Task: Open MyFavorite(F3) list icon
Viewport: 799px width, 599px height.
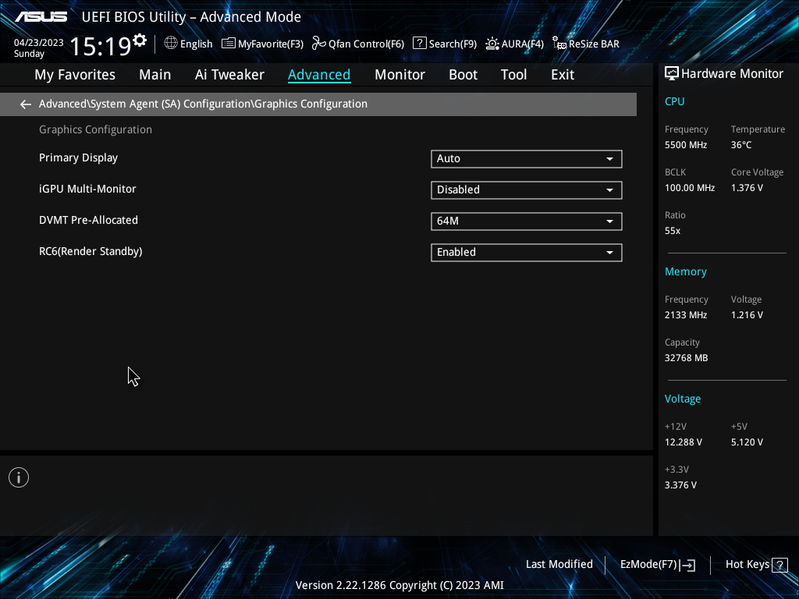Action: (228, 43)
